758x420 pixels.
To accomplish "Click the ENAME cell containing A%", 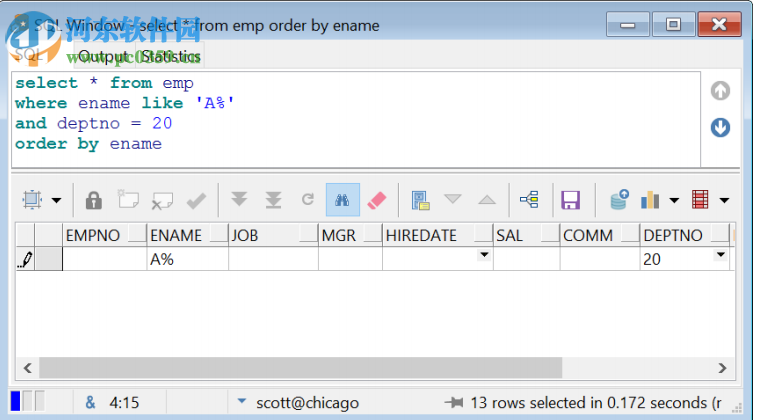I will pyautogui.click(x=188, y=259).
